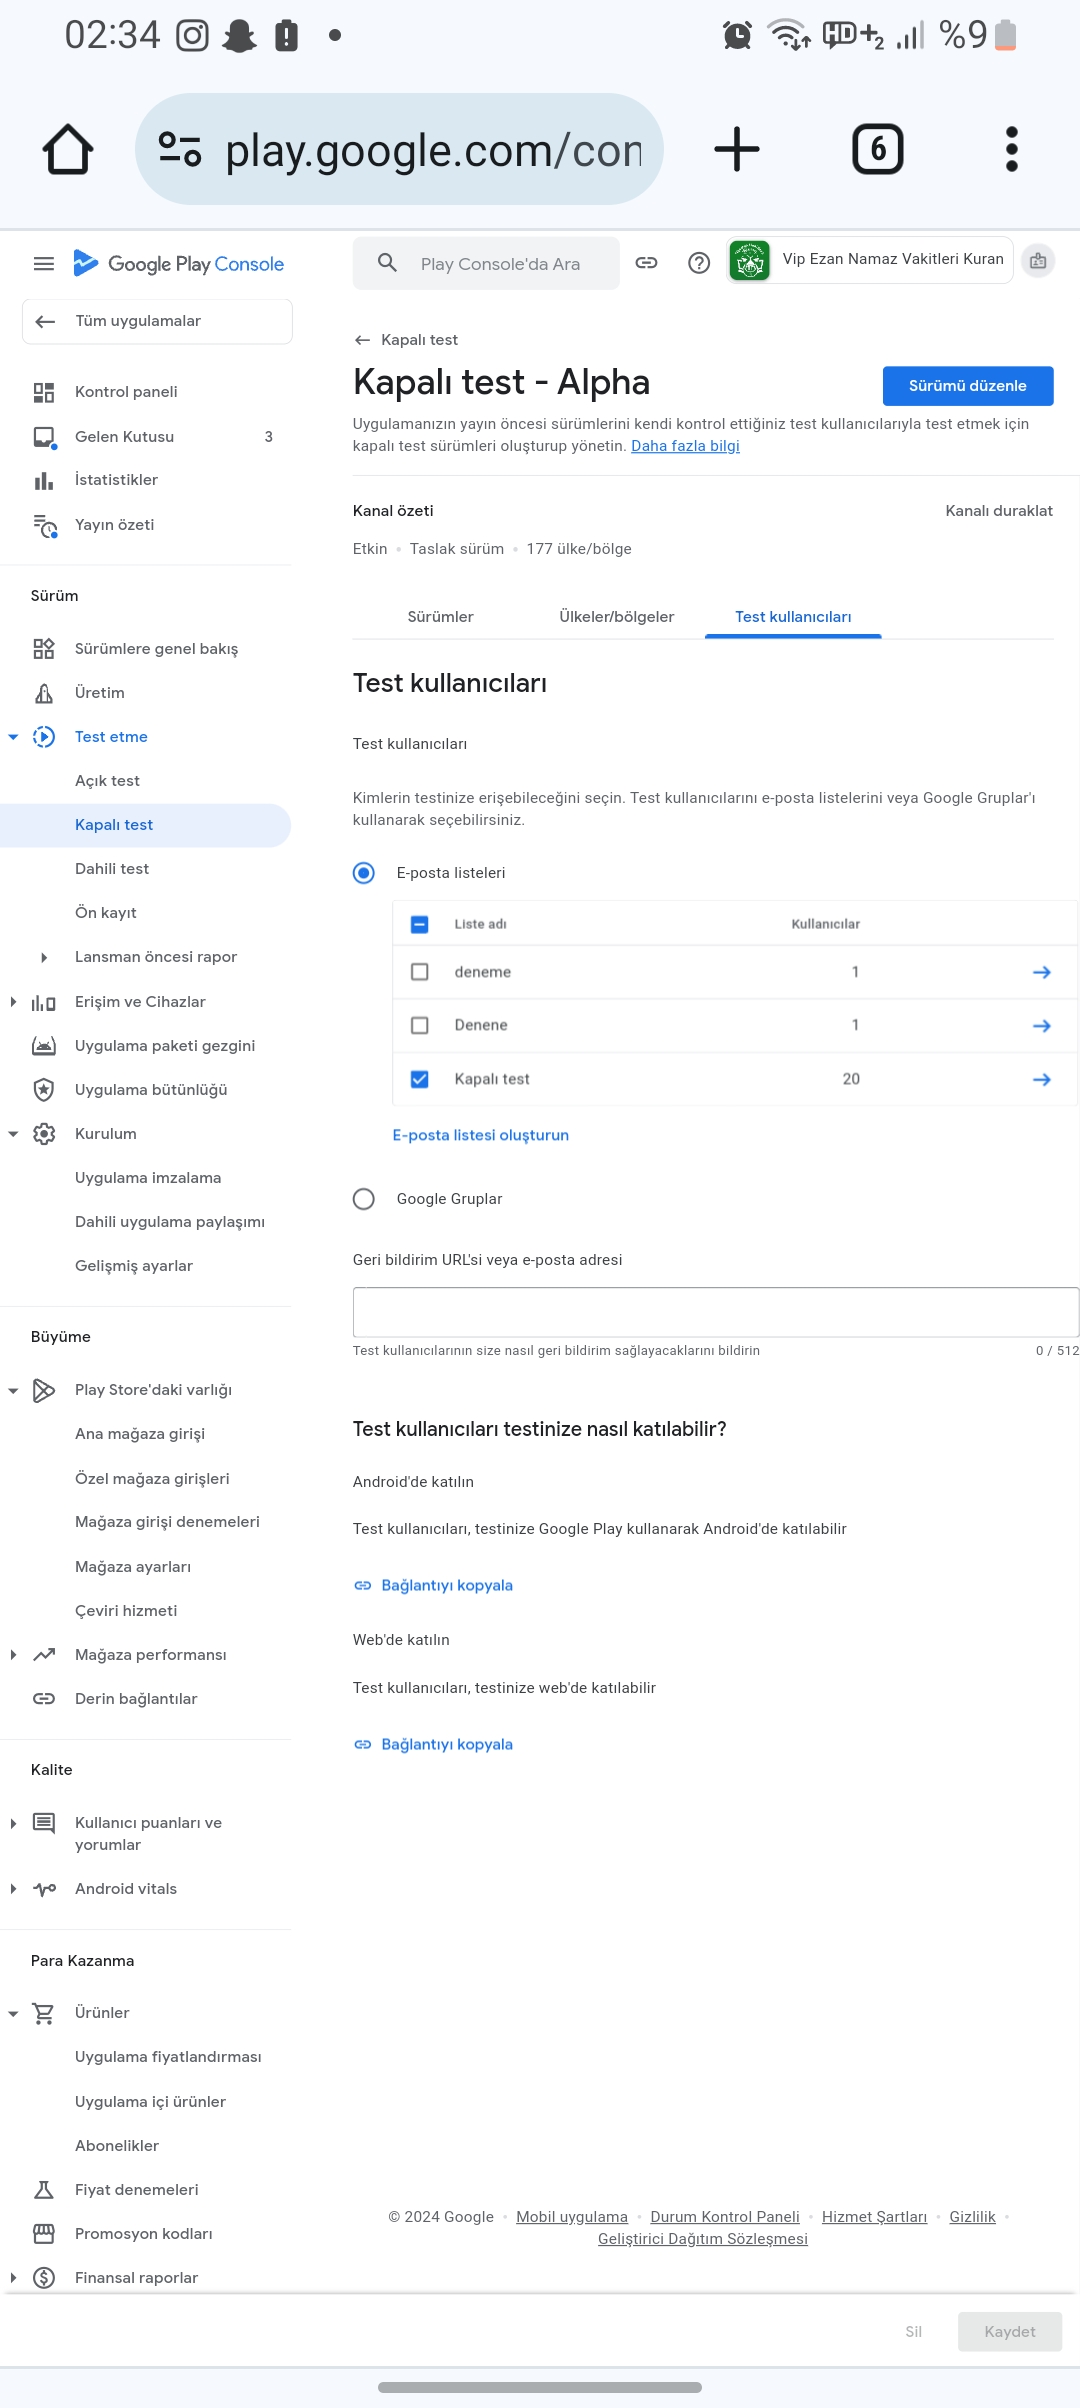Tap the site settings icon in address bar
The width and height of the screenshot is (1080, 2408).
(180, 149)
